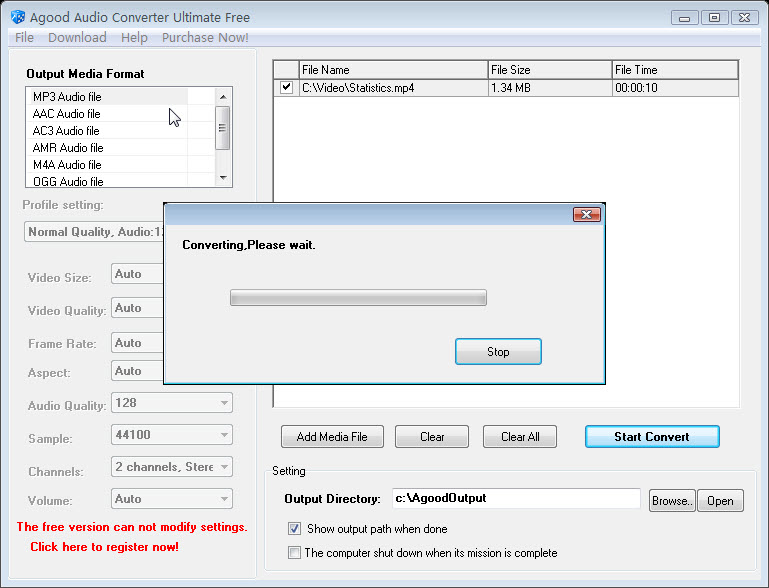Click the Agood app icon in title bar

pos(18,17)
